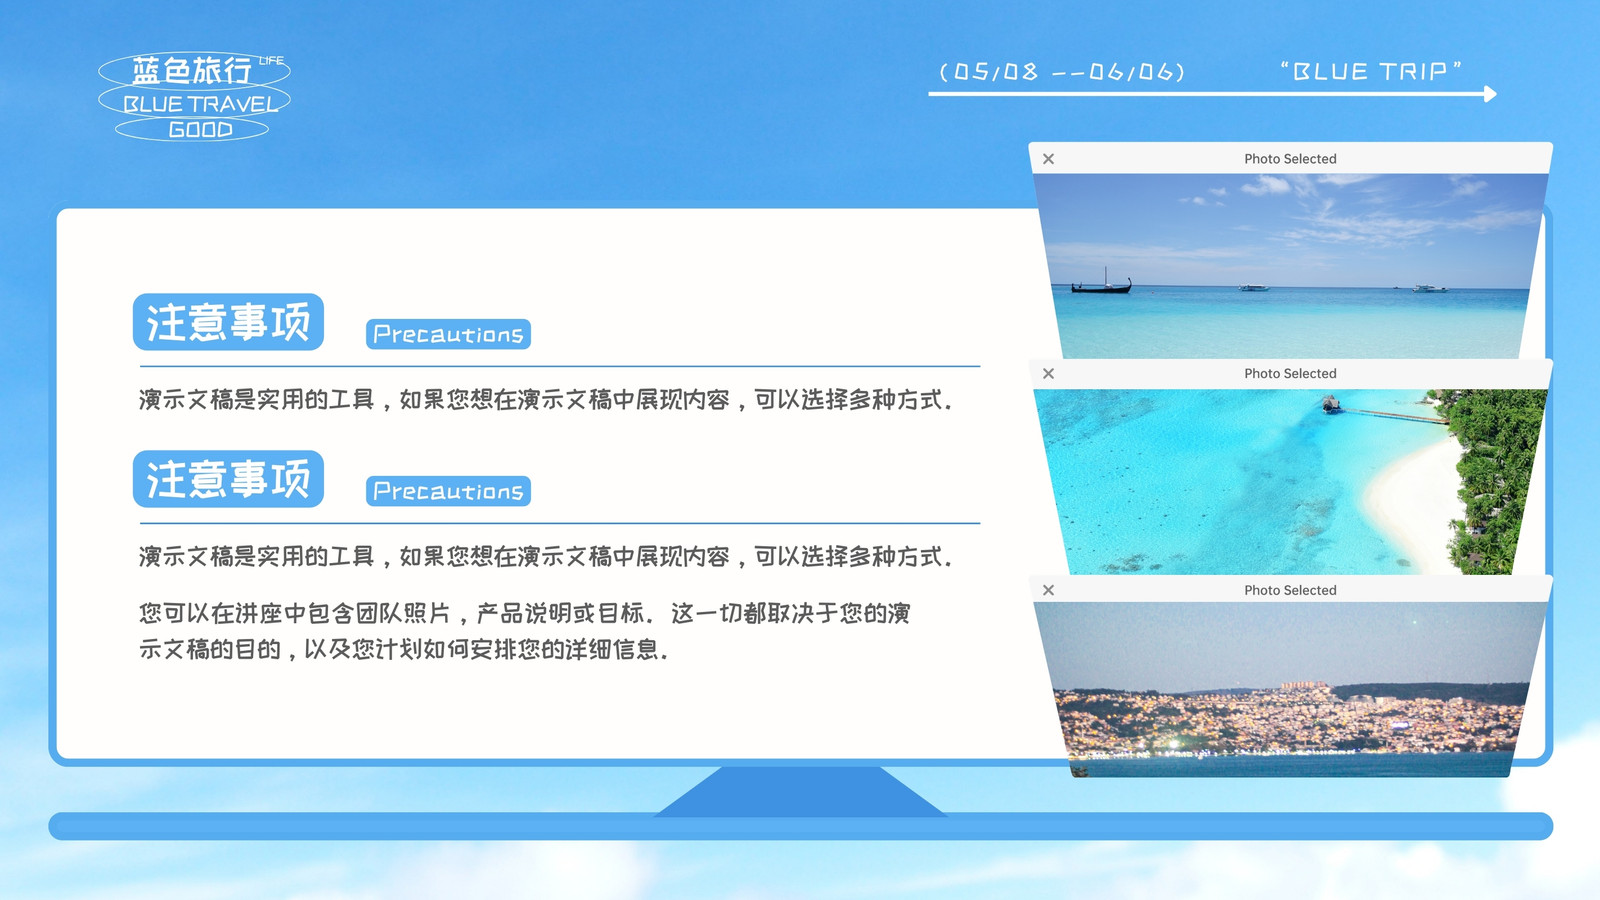
Task: Click the 演示文稿是实用的工具 sentence under the second heading
Action: point(546,557)
